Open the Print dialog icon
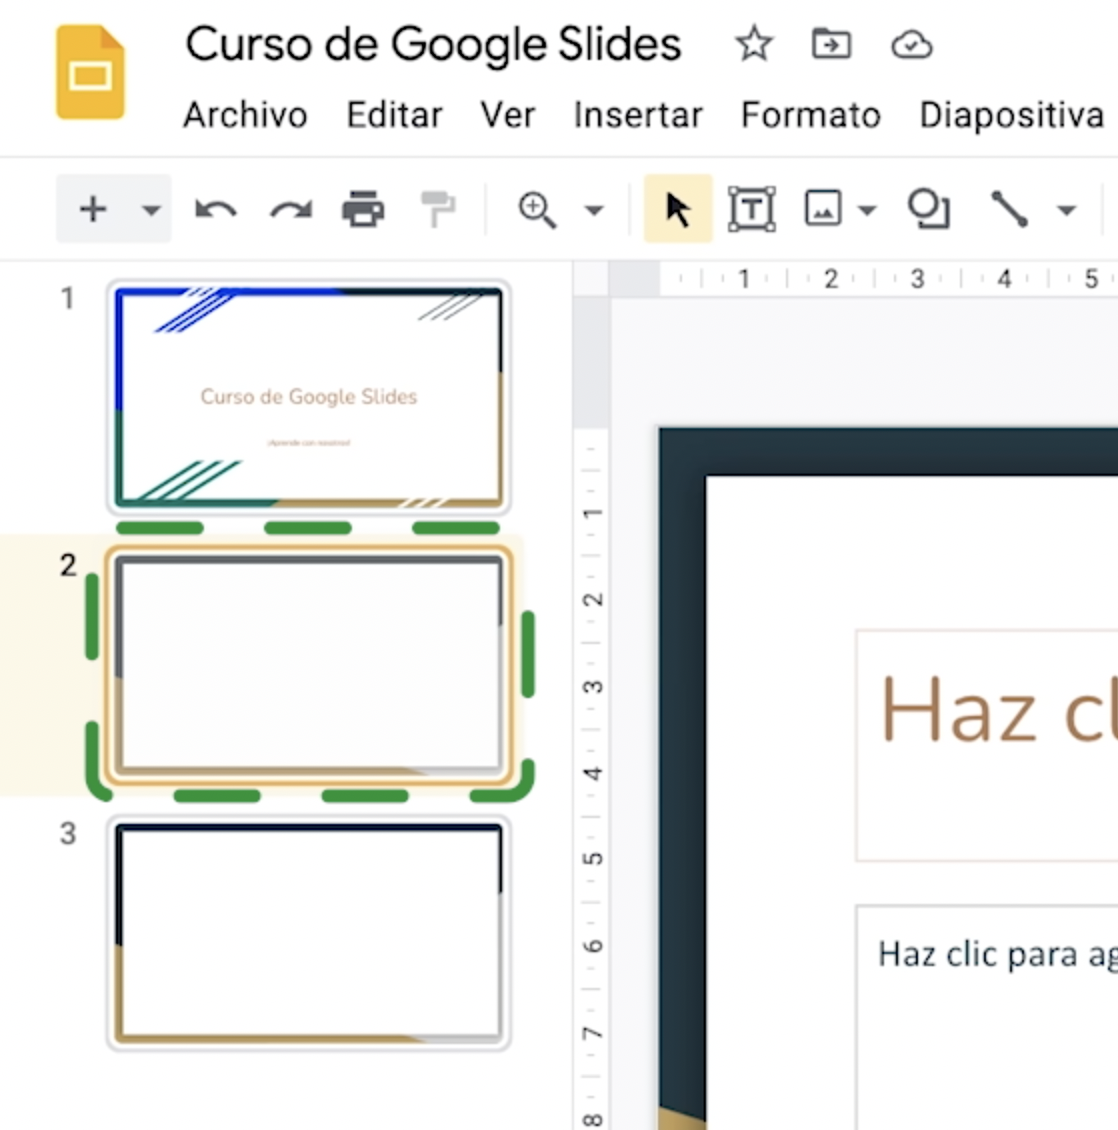Viewport: 1118px width, 1130px height. click(x=364, y=208)
